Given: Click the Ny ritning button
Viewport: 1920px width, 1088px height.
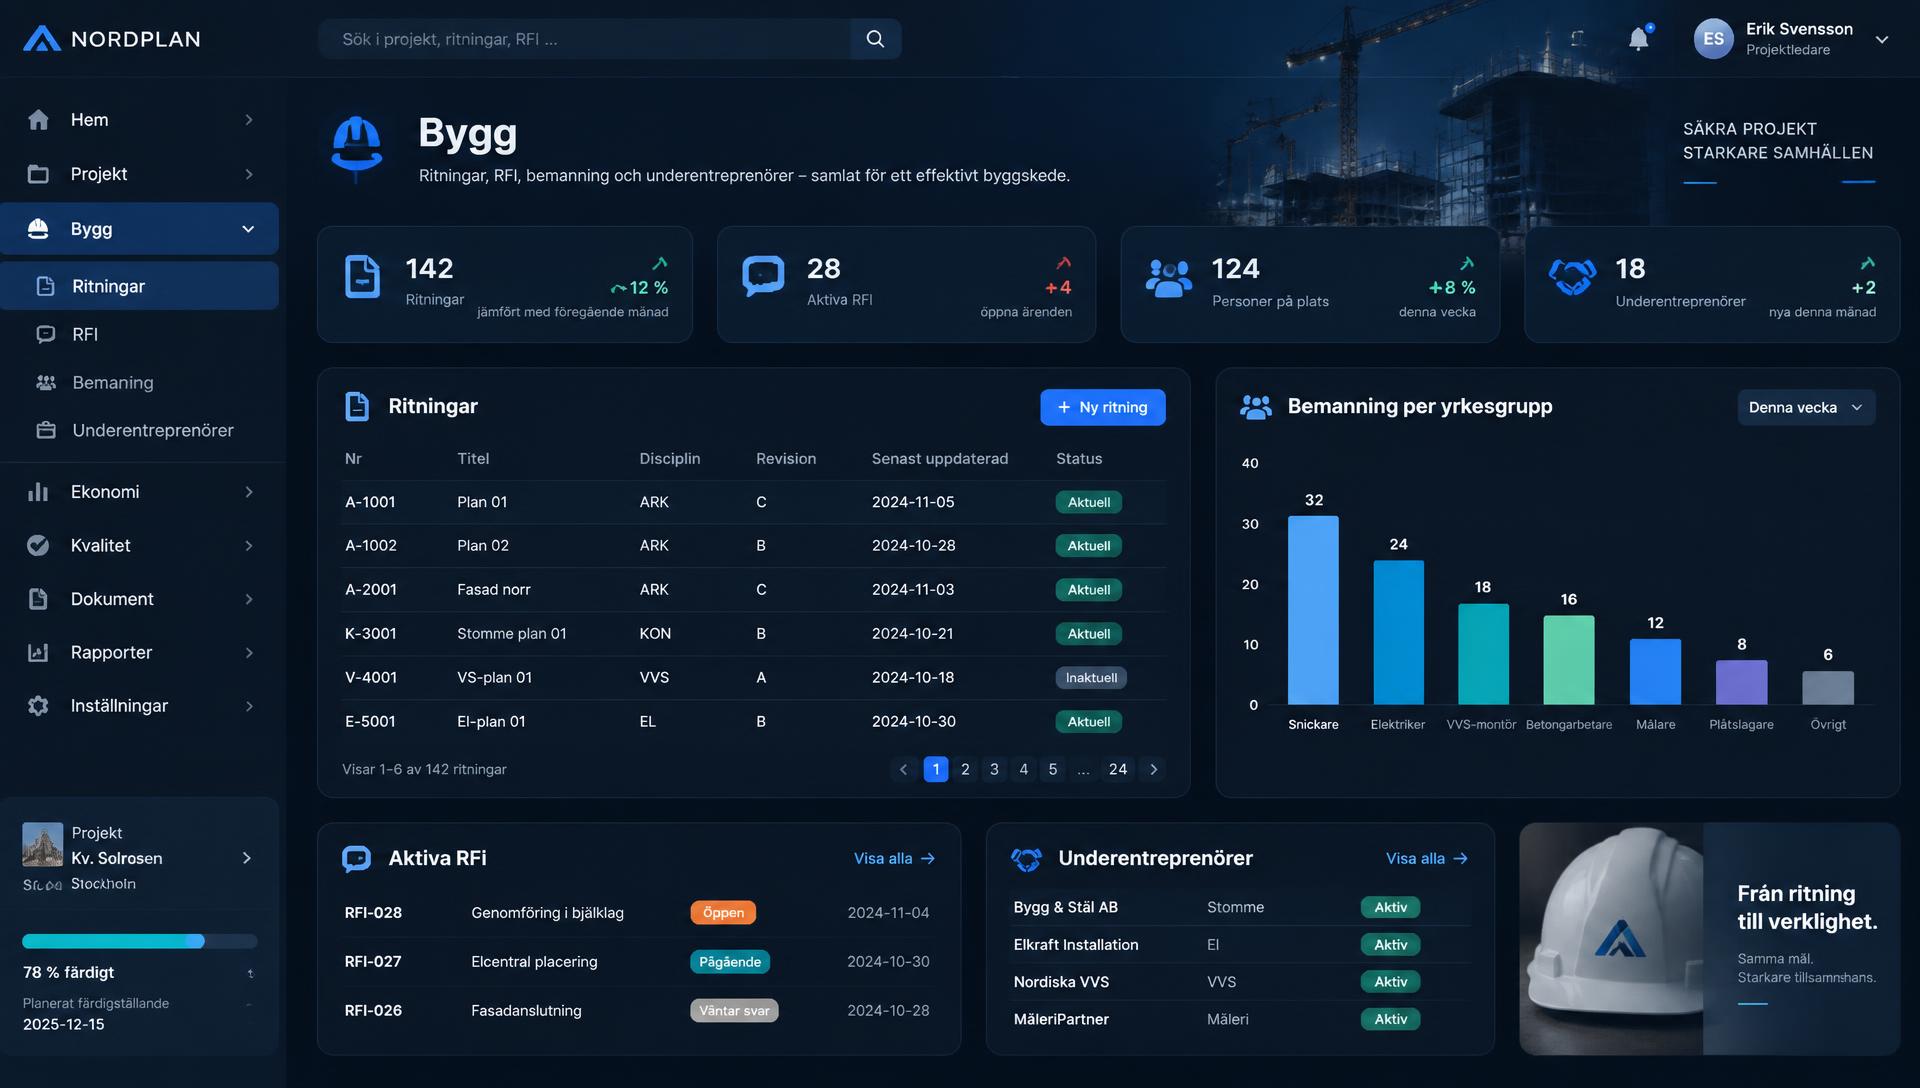Looking at the screenshot, I should [x=1102, y=407].
